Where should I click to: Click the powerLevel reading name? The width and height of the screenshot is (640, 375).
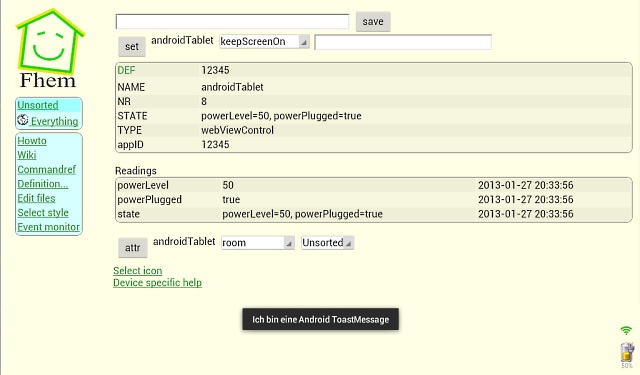pyautogui.click(x=143, y=185)
